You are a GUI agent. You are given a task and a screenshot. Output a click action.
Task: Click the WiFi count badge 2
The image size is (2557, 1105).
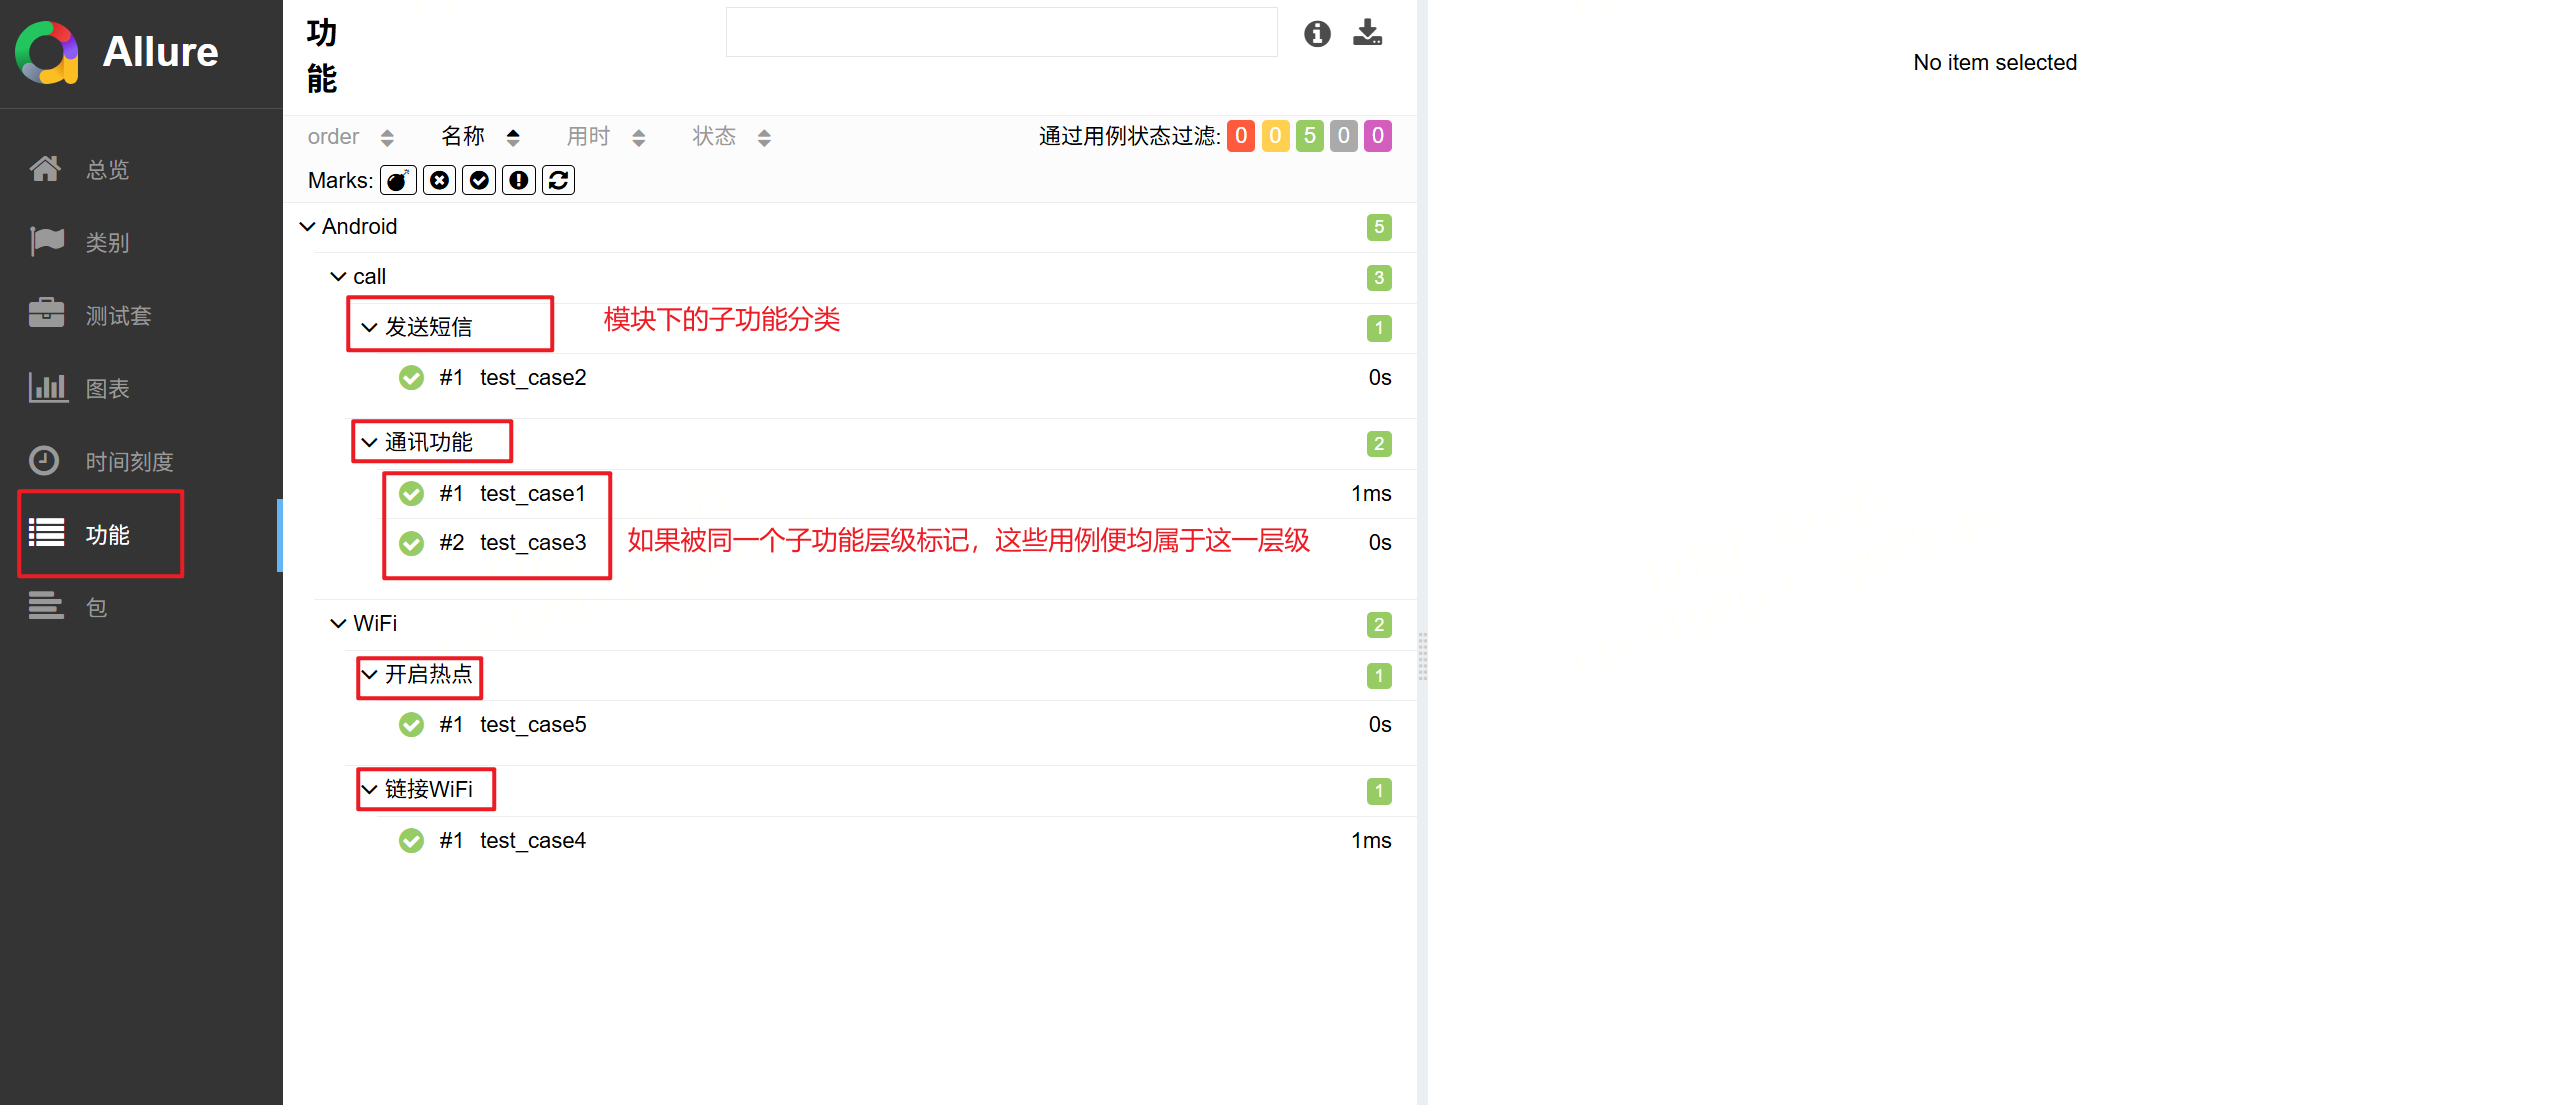[1379, 625]
